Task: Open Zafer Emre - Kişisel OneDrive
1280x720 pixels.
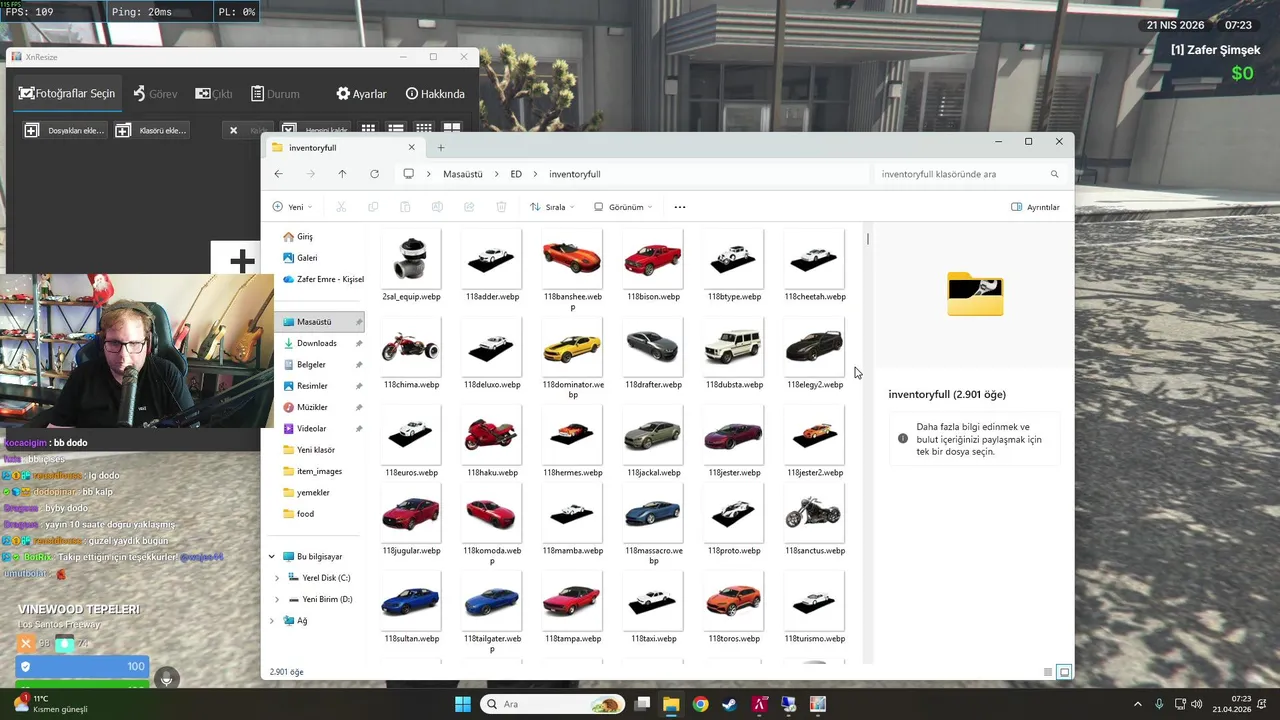Action: pyautogui.click(x=323, y=279)
